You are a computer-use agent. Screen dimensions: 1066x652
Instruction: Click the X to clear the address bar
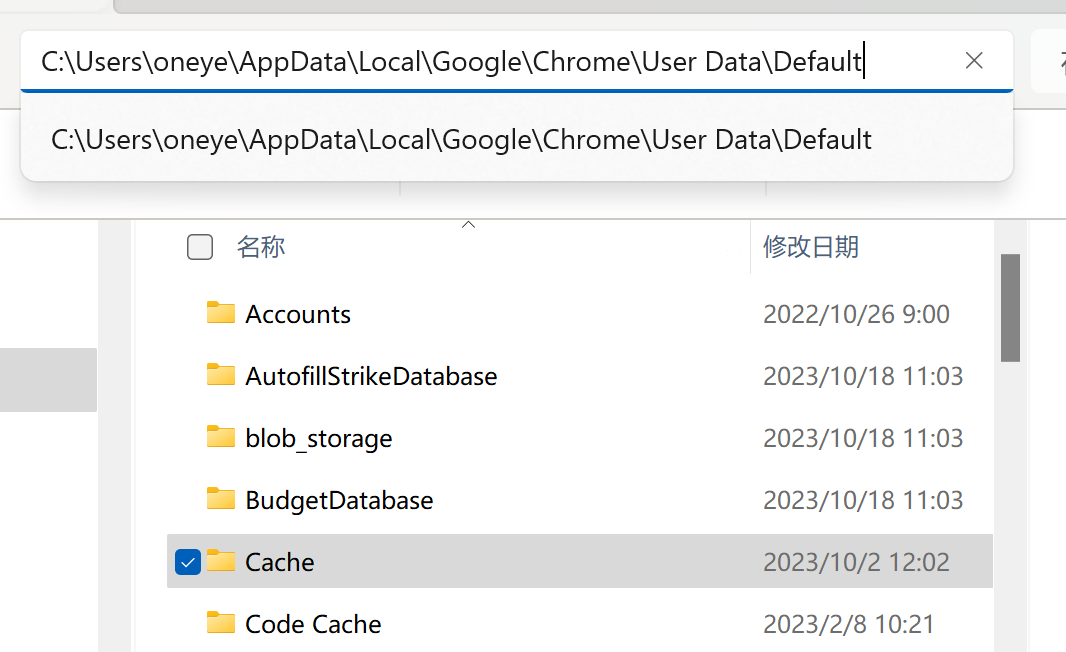[x=974, y=60]
